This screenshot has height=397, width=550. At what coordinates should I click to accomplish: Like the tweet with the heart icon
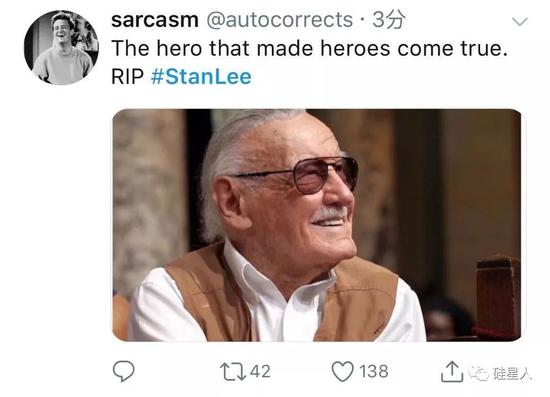342,371
